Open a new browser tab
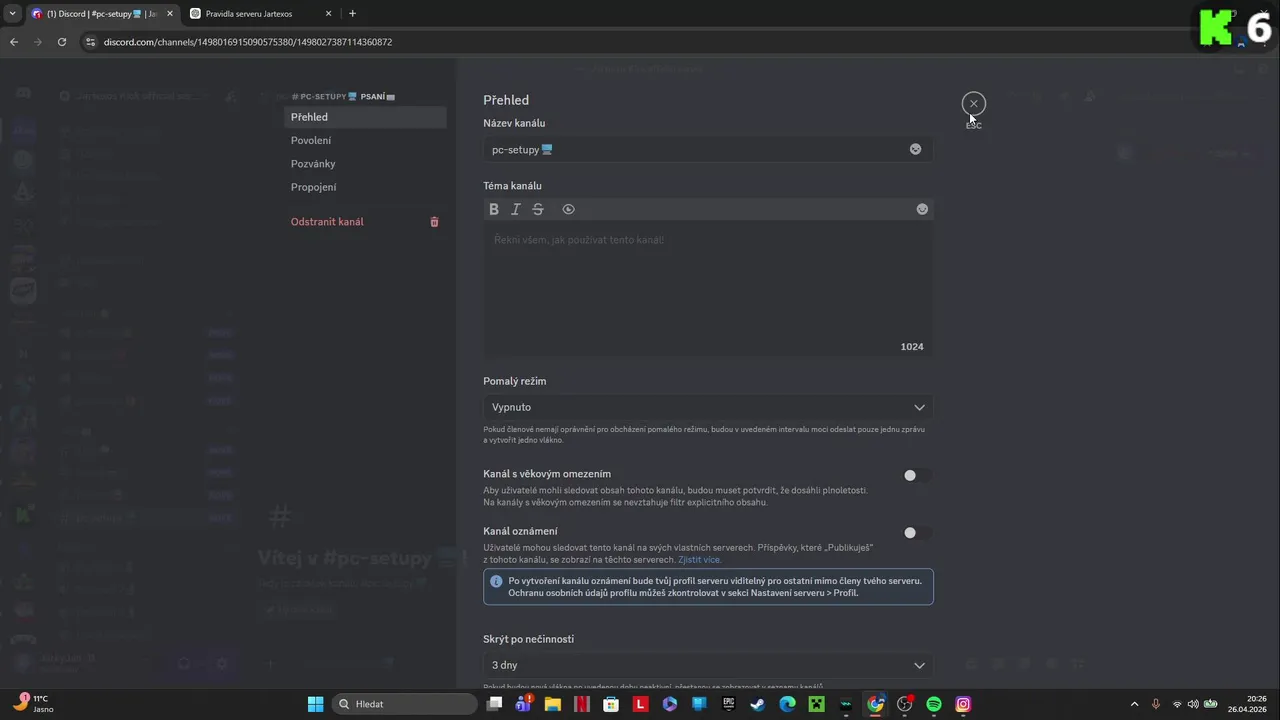The image size is (1280, 720). pos(352,14)
